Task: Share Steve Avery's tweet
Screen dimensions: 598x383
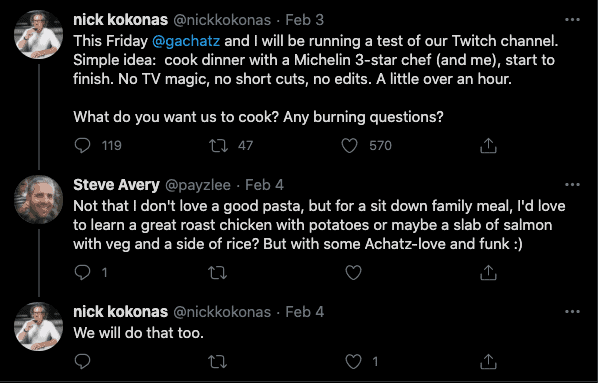Action: (488, 272)
